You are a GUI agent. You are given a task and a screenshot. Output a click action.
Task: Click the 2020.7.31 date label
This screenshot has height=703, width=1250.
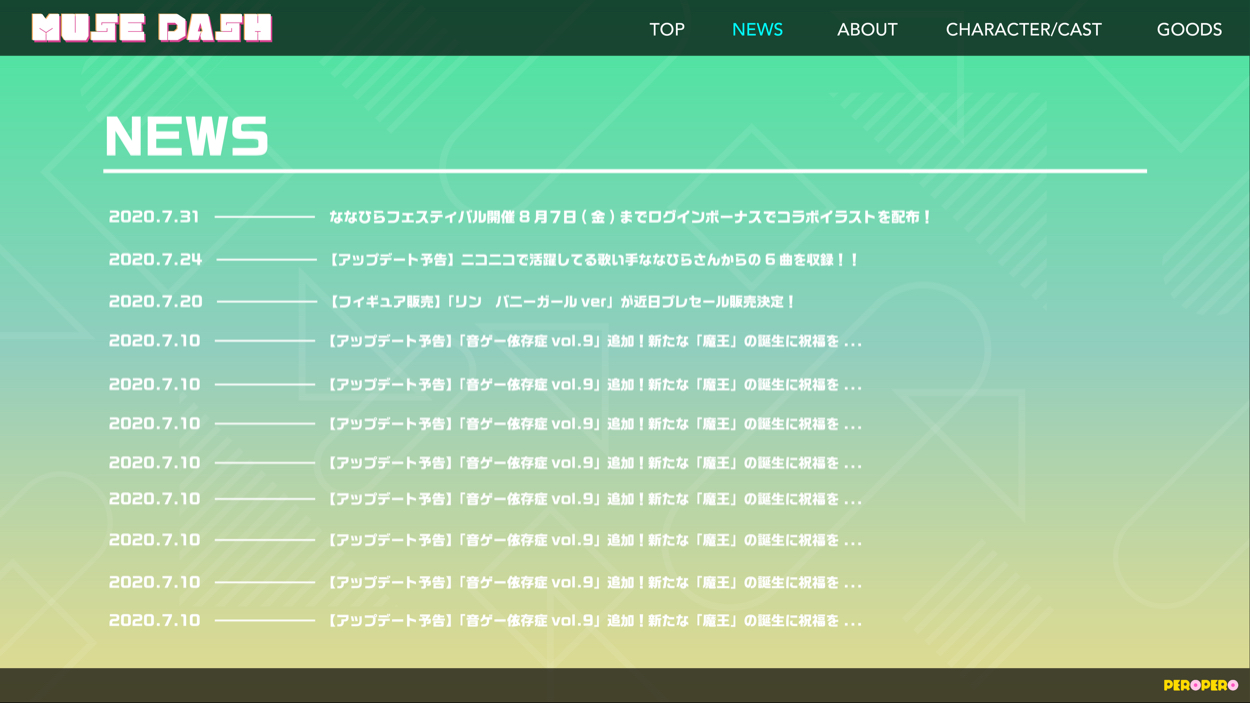tap(154, 217)
